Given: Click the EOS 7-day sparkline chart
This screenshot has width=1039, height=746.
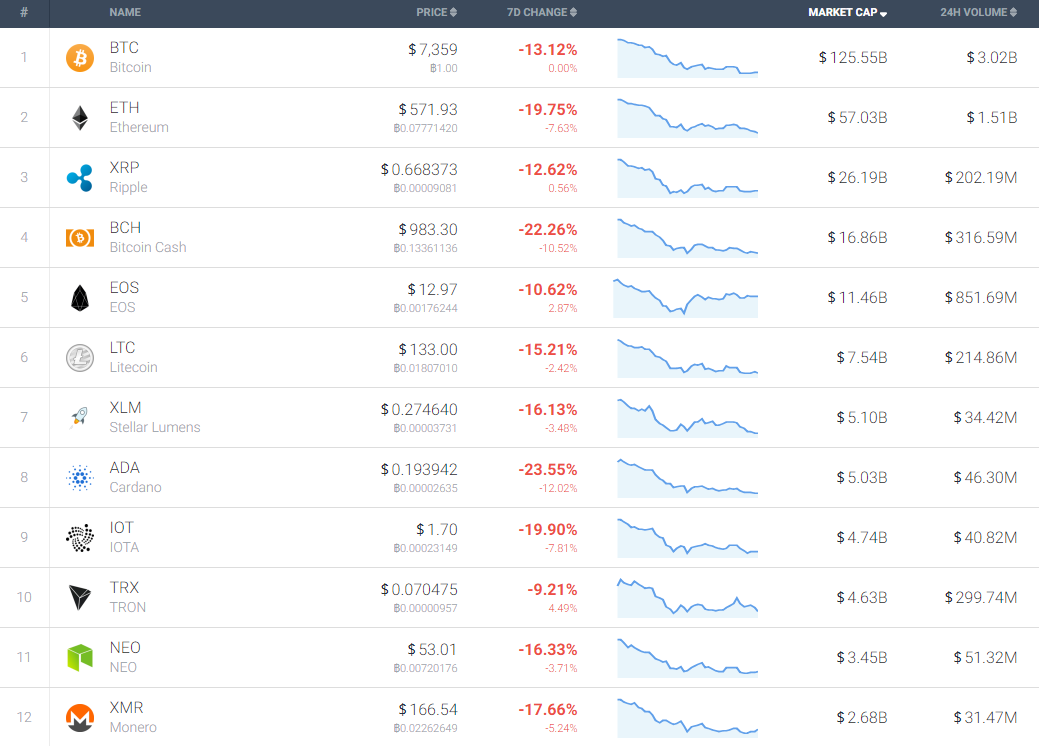Looking at the screenshot, I should click(685, 298).
